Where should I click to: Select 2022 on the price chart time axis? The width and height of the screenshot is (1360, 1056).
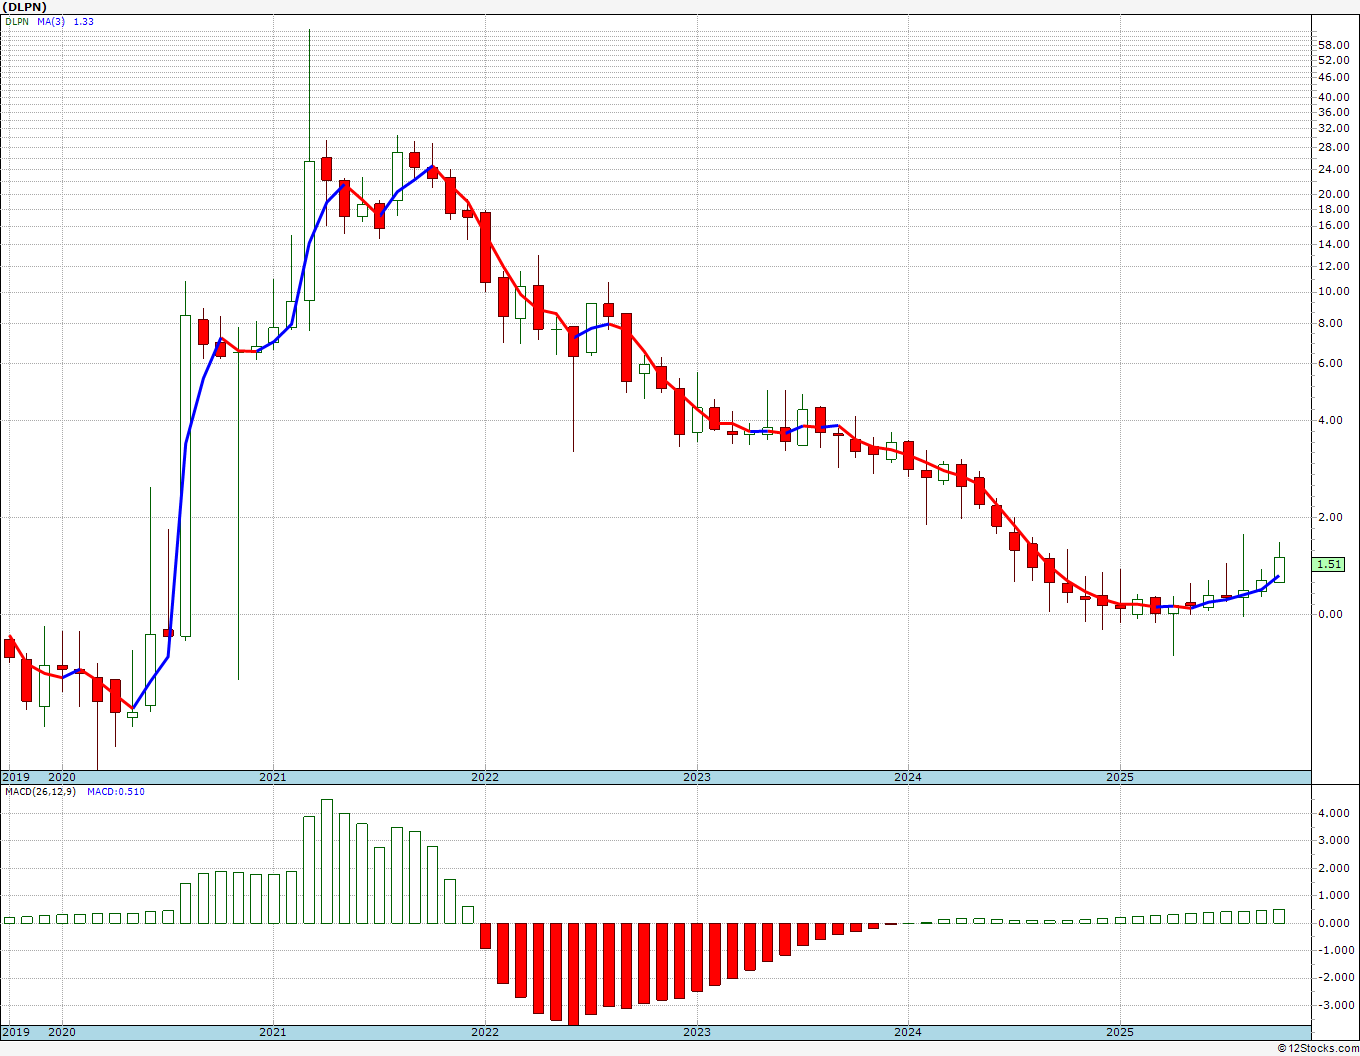tap(485, 777)
